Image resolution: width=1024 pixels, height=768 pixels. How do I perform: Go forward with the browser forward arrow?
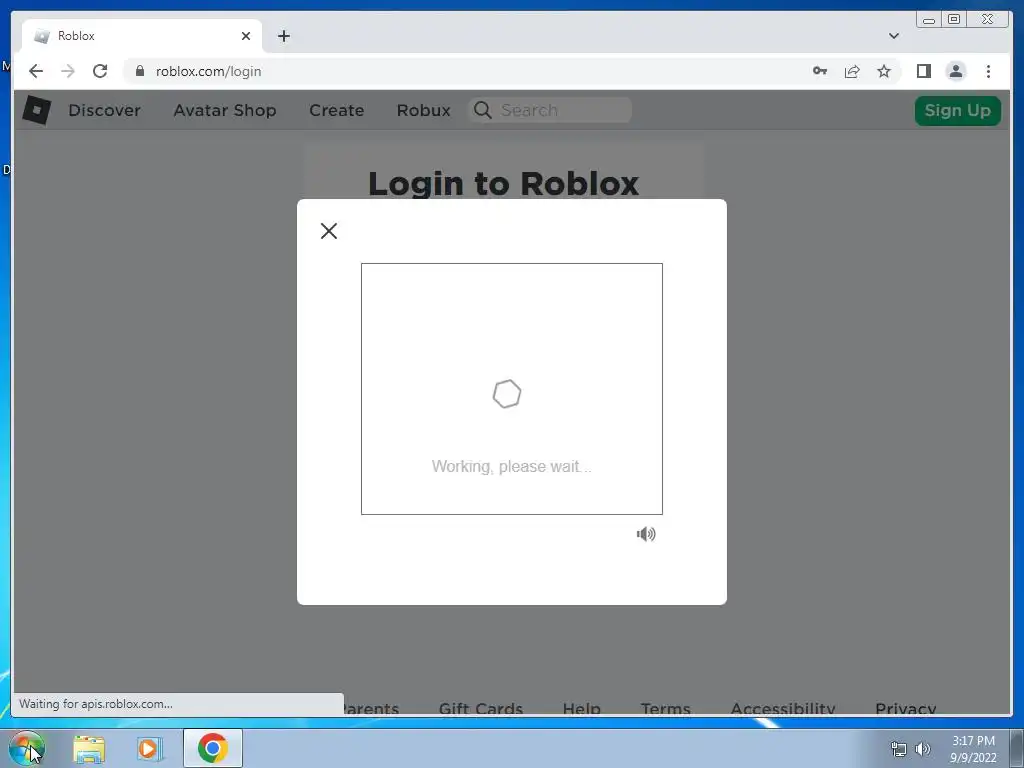click(68, 71)
